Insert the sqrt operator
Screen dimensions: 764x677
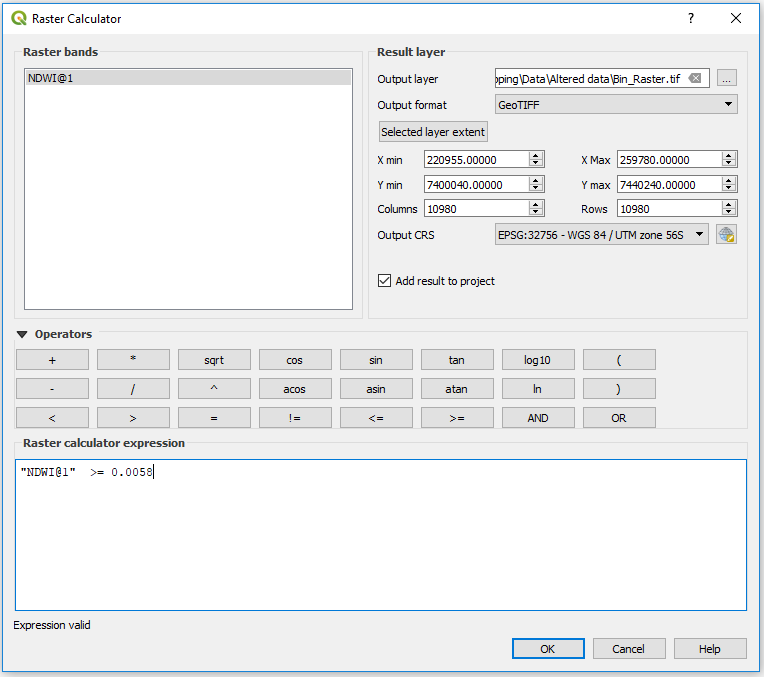[x=214, y=360]
